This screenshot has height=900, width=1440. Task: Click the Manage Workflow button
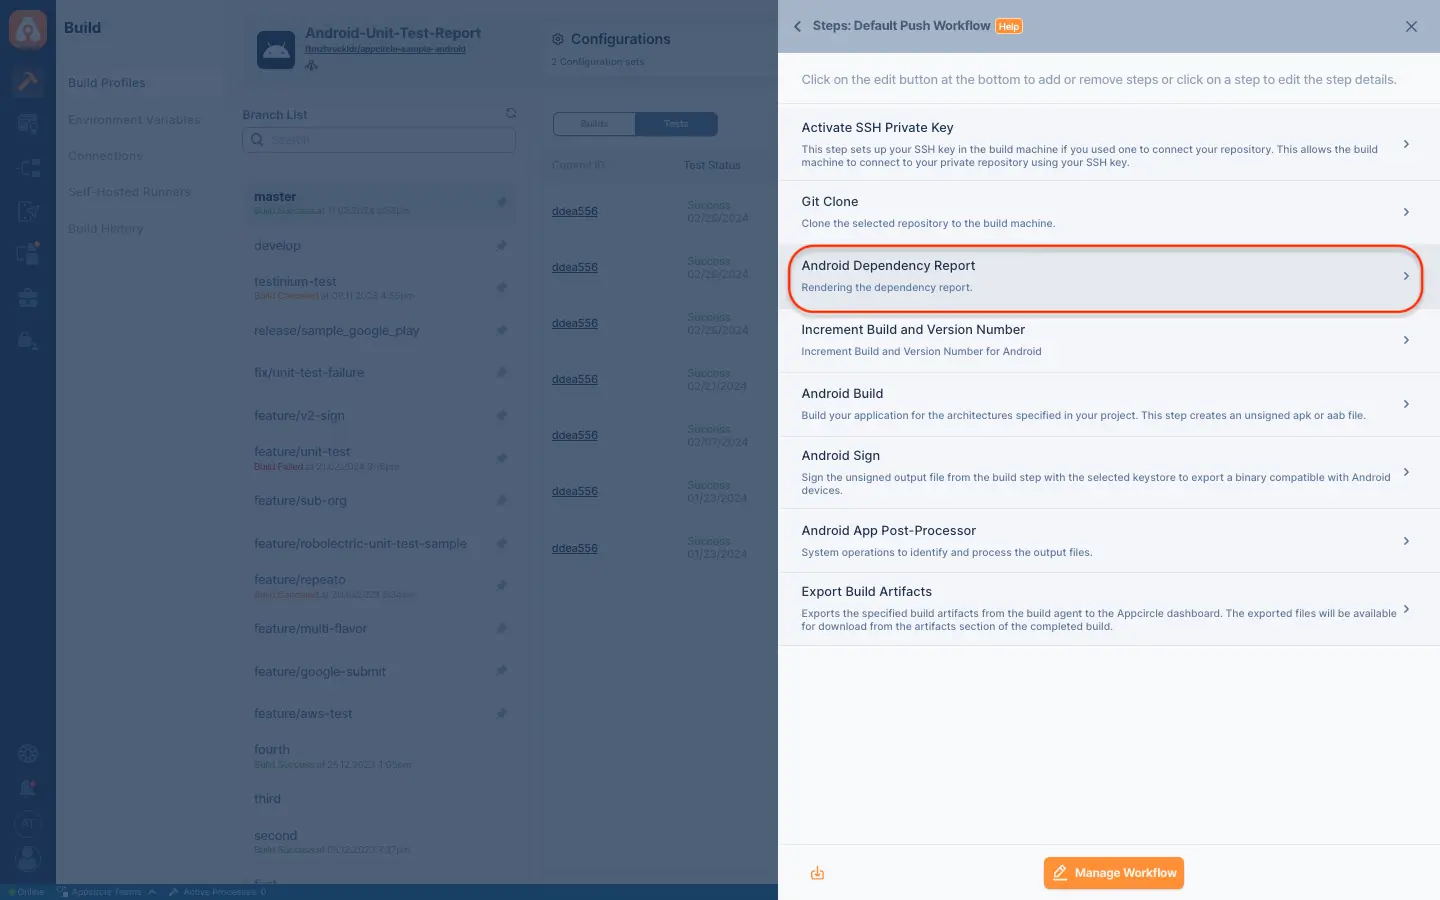[x=1114, y=873]
